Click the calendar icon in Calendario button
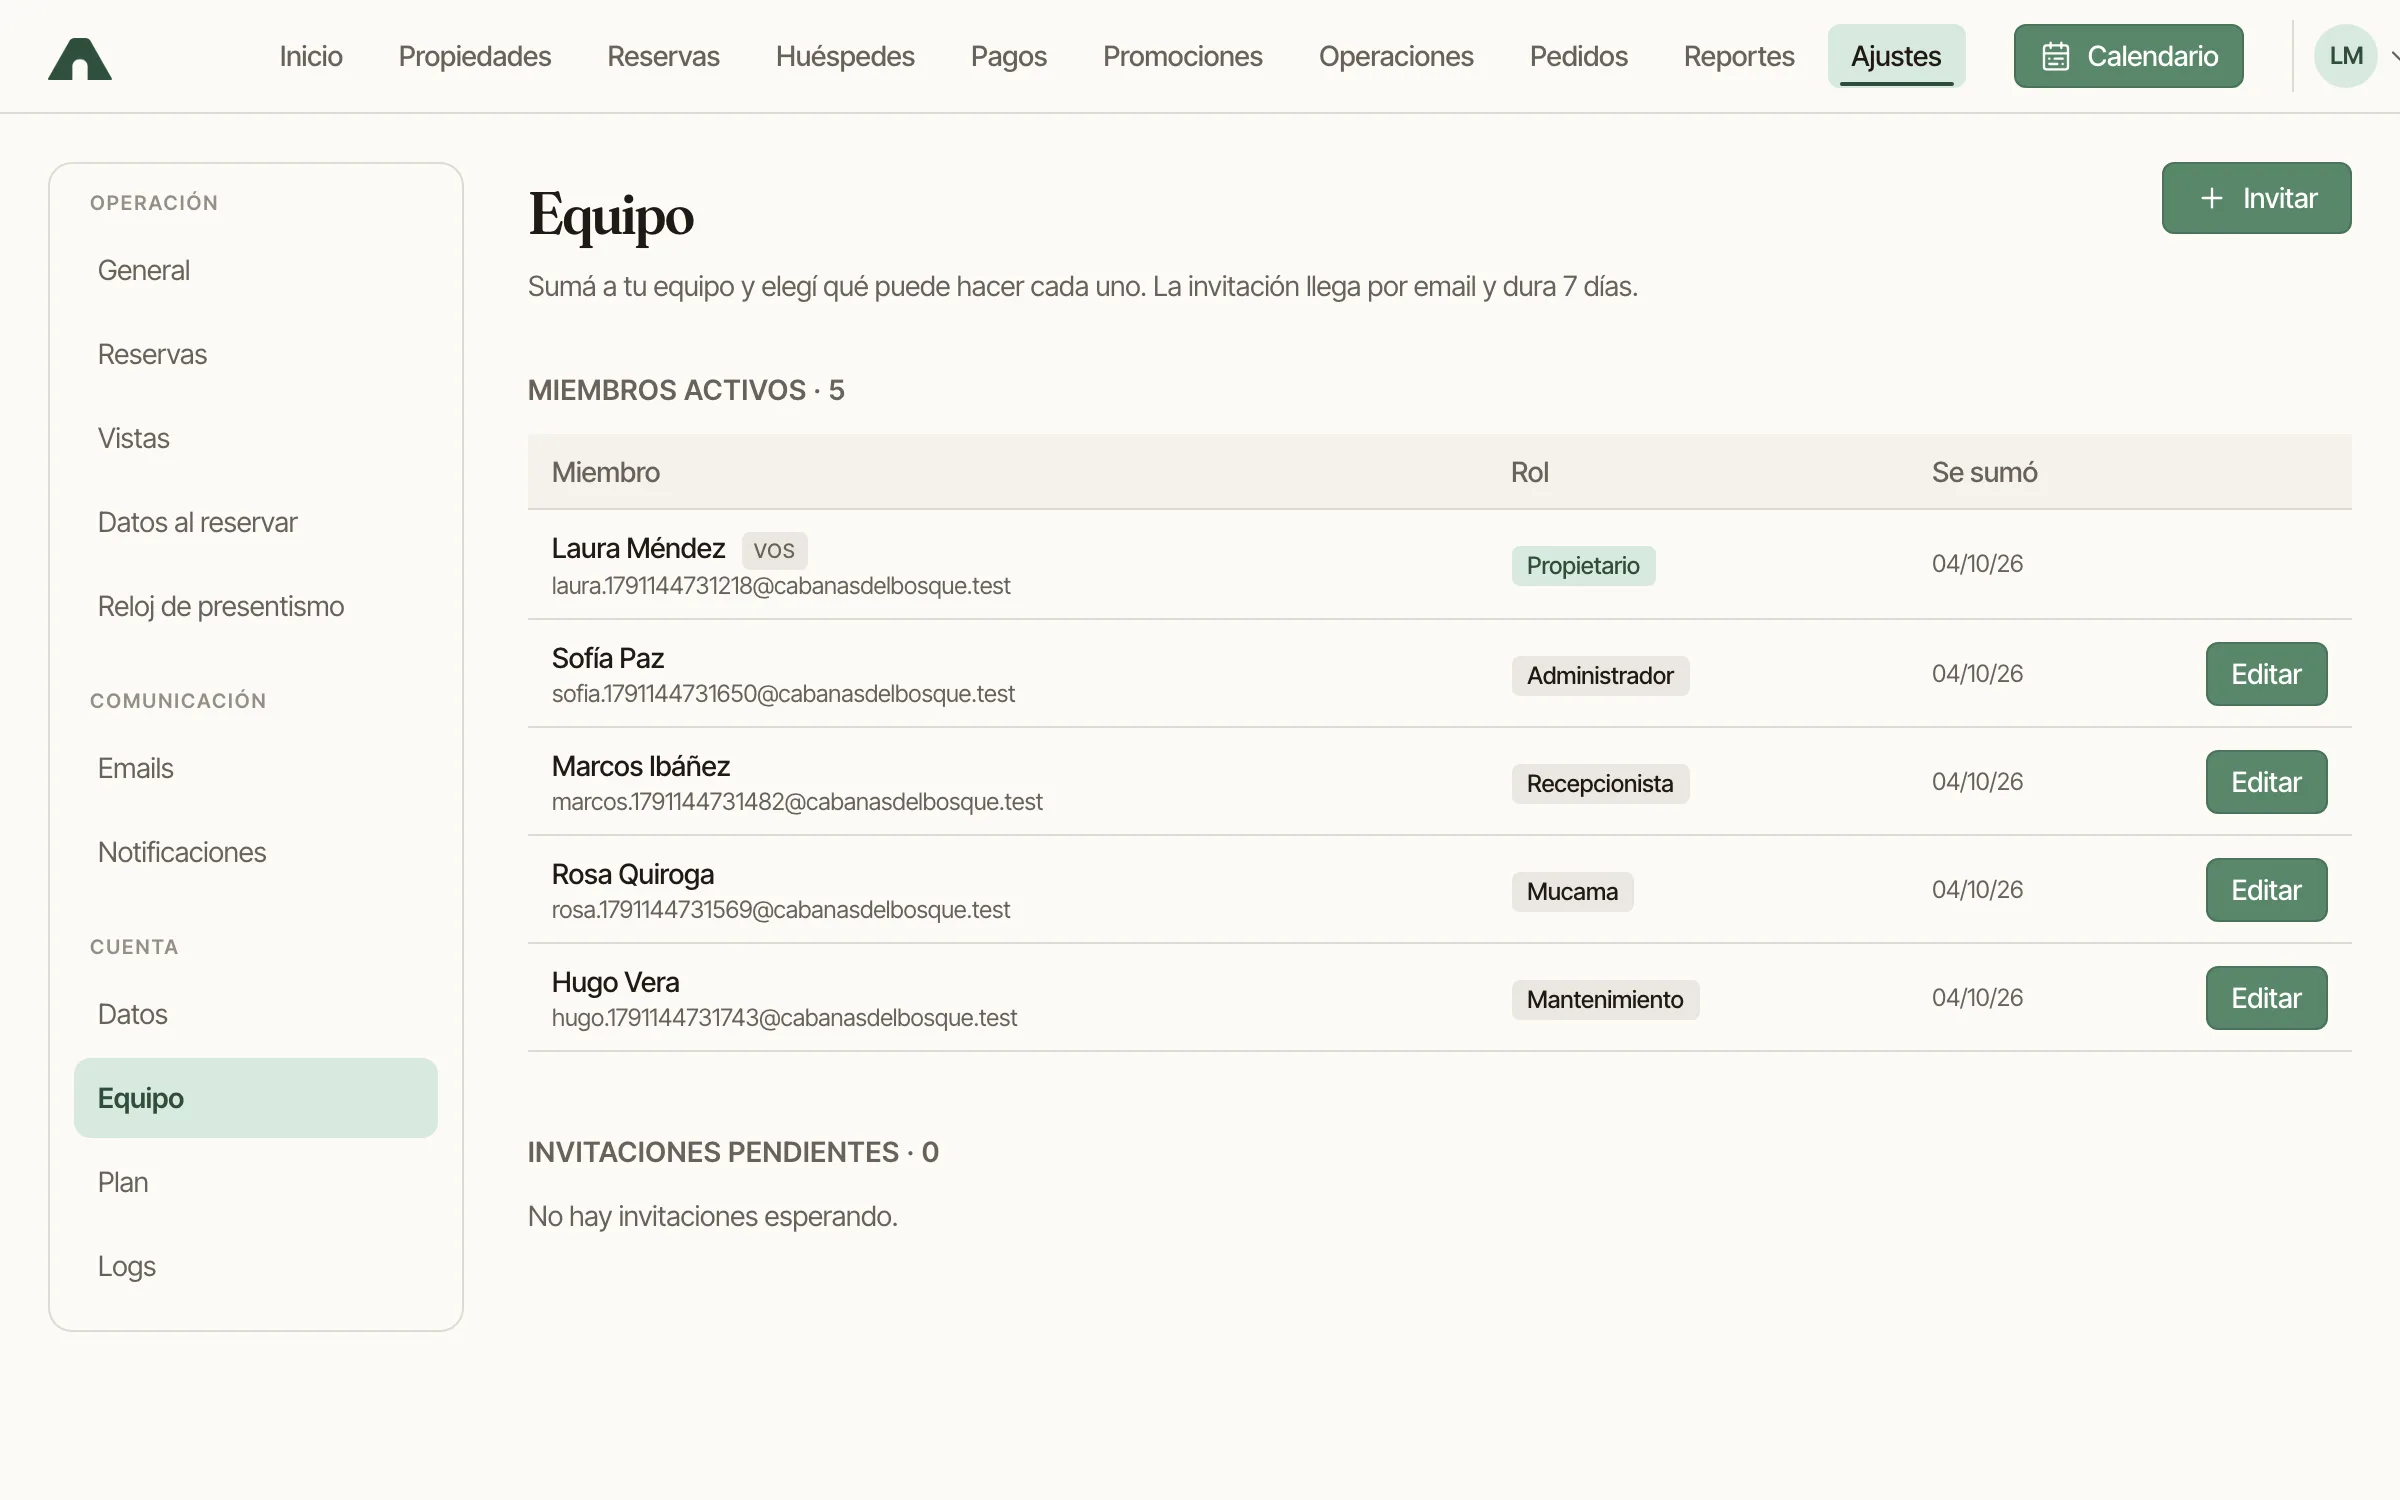The height and width of the screenshot is (1500, 2400). tap(2055, 56)
